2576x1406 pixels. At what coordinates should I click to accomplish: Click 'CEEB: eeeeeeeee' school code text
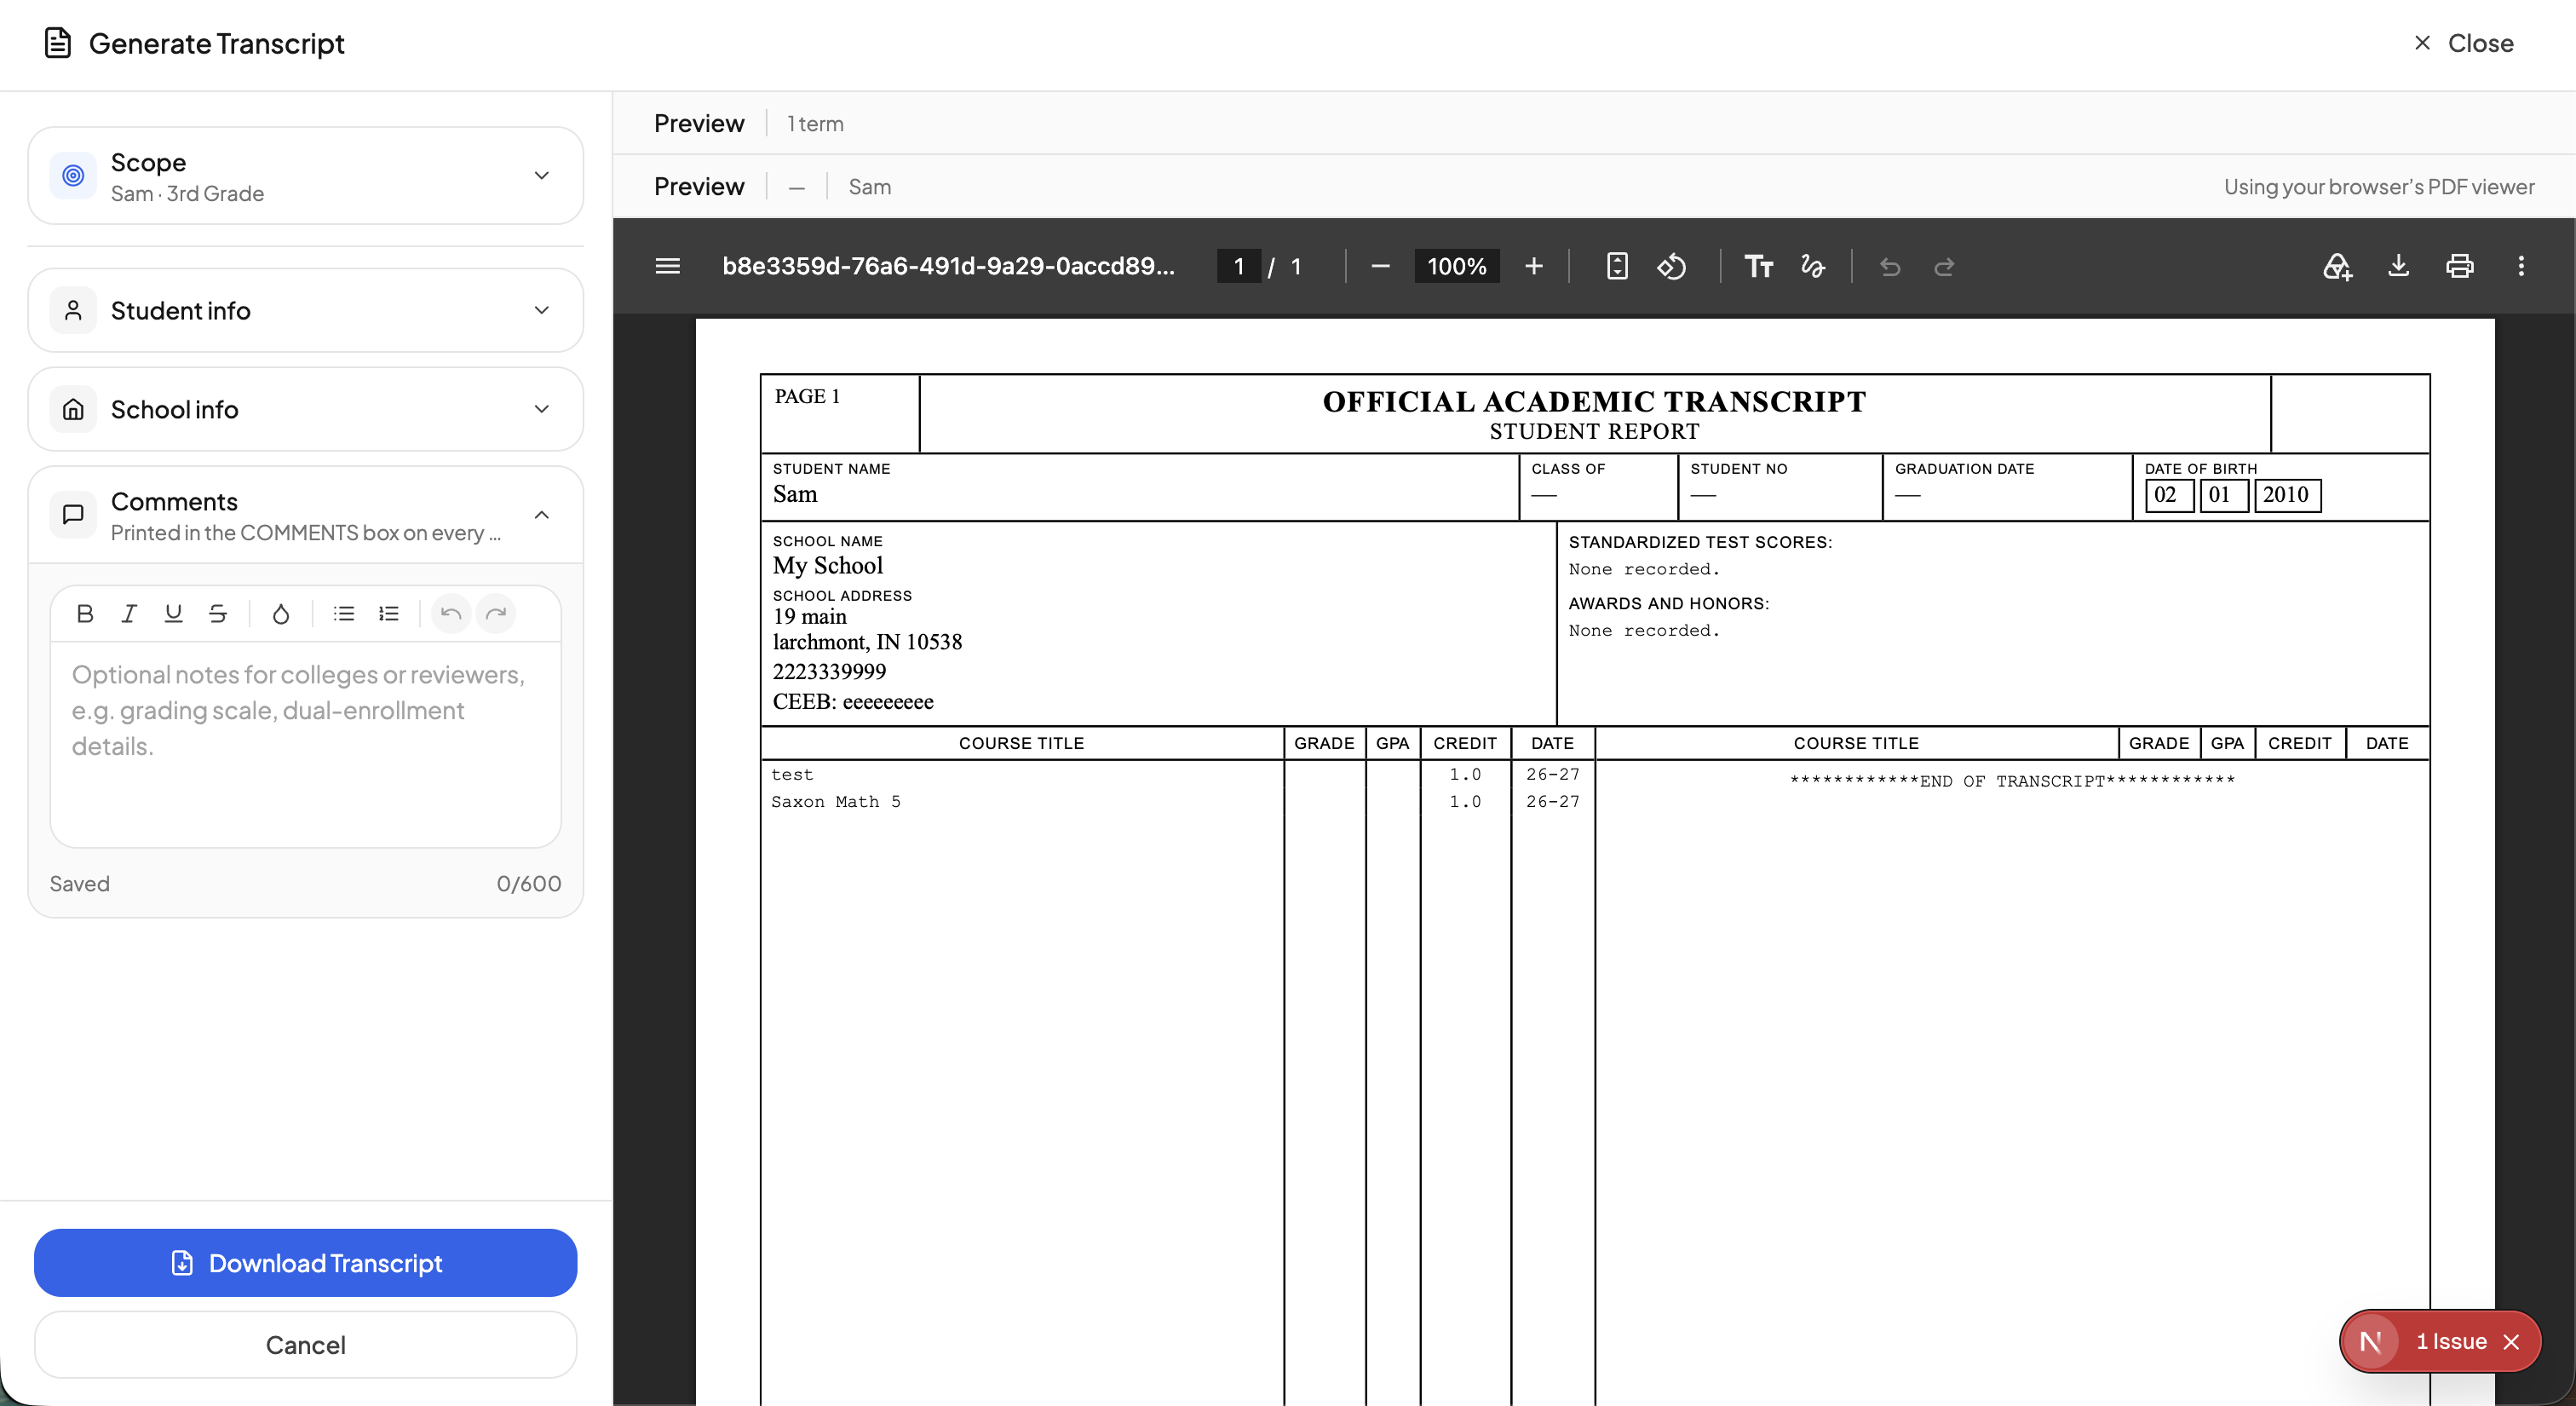pyautogui.click(x=853, y=702)
